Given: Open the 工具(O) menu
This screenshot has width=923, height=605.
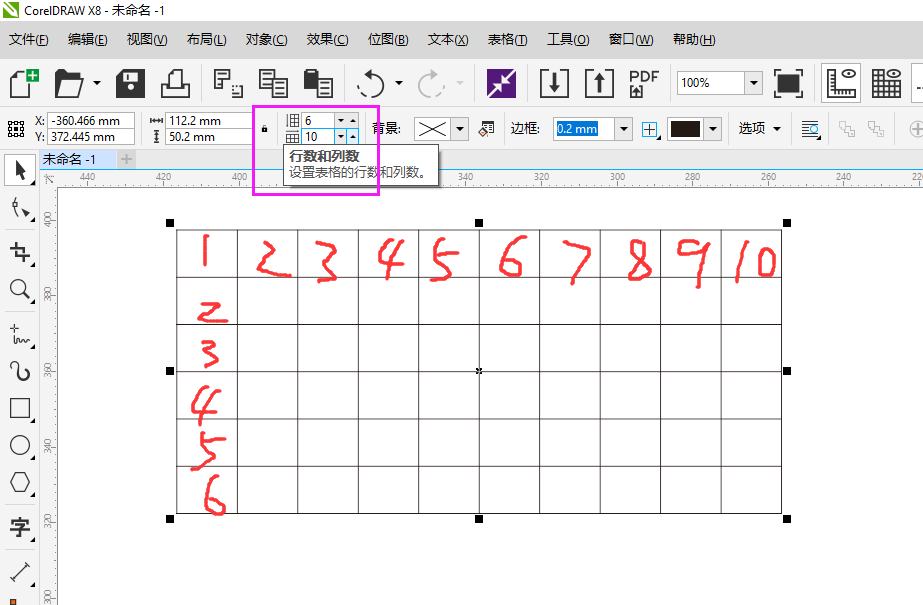Looking at the screenshot, I should tap(567, 39).
